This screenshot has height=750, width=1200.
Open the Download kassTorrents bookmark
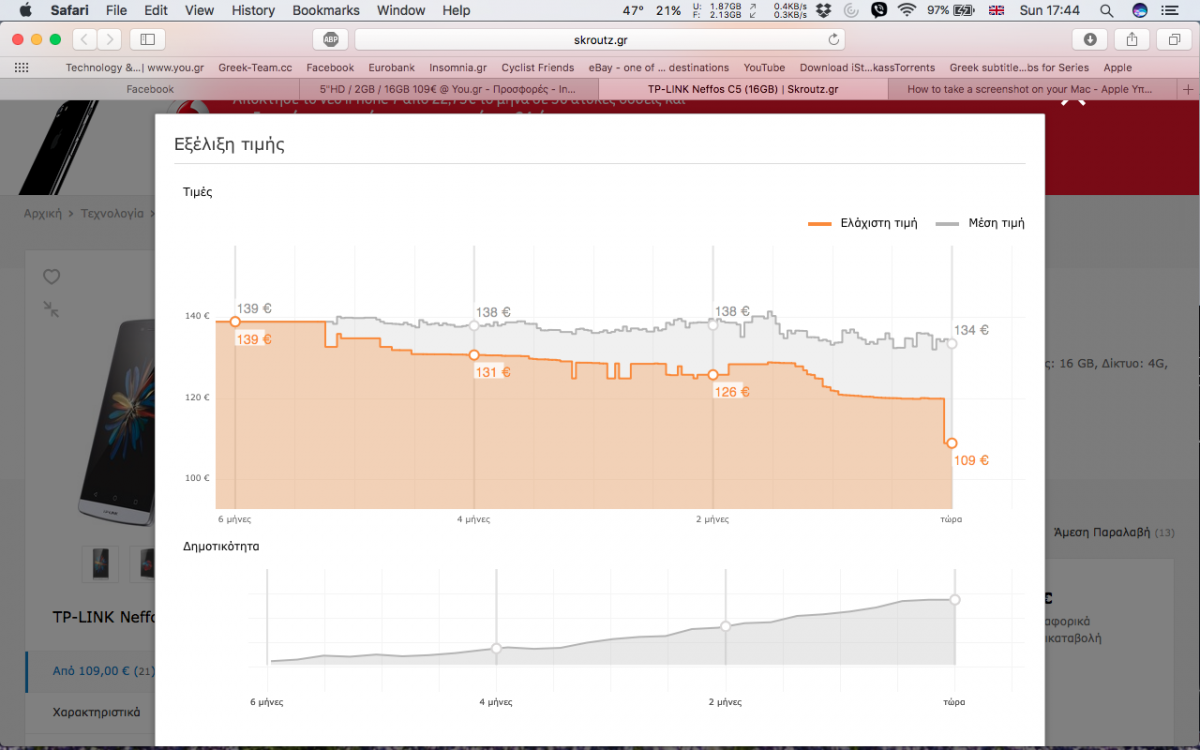click(x=867, y=68)
